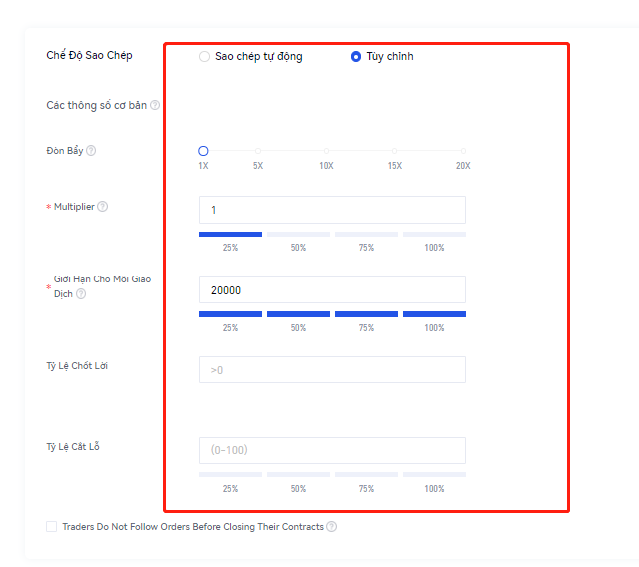The height and width of the screenshot is (567, 639).
Task: Choose 50% segment under Multiplier
Action: 298,234
